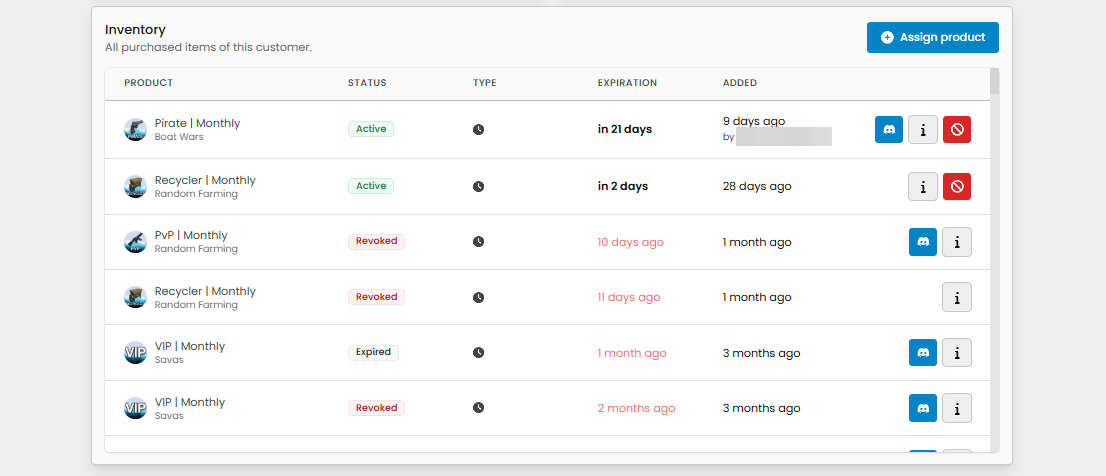
Task: Show info for revoked Recycler Monthly
Action: (x=956, y=297)
